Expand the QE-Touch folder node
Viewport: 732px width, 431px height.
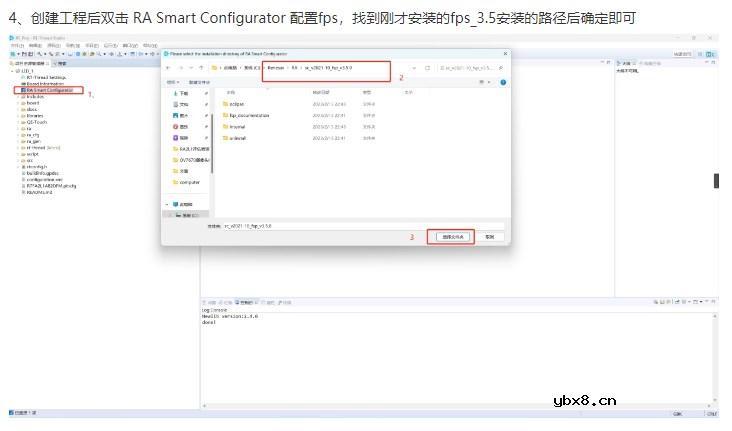(18, 122)
